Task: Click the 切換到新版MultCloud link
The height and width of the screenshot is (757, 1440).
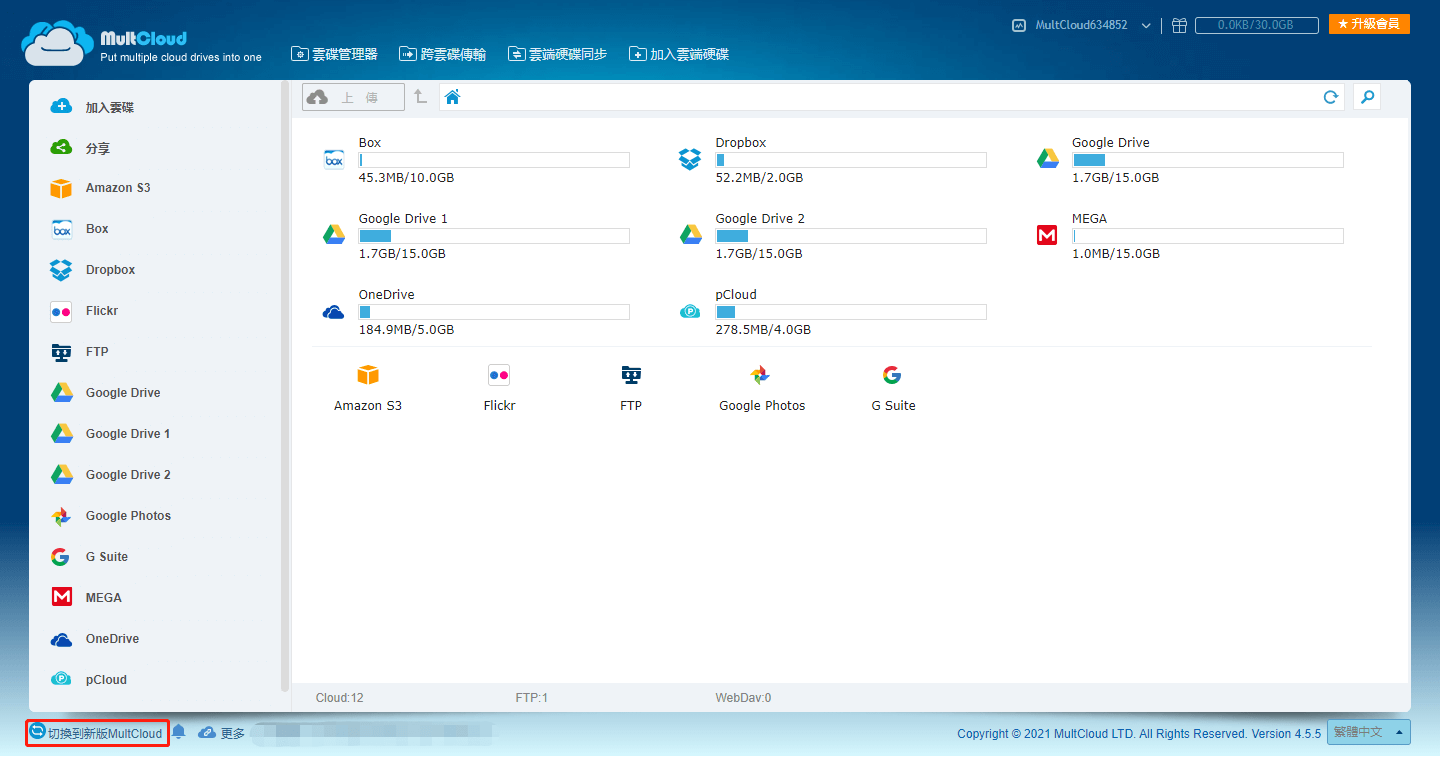Action: tap(96, 733)
